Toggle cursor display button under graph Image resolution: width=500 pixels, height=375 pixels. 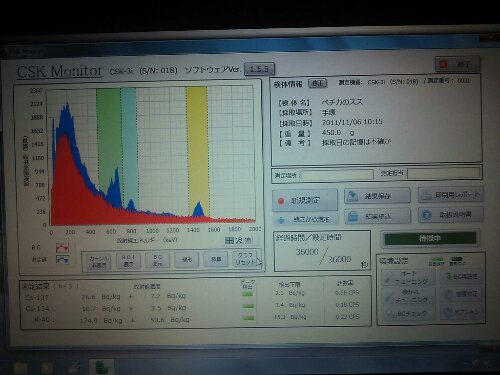[99, 261]
